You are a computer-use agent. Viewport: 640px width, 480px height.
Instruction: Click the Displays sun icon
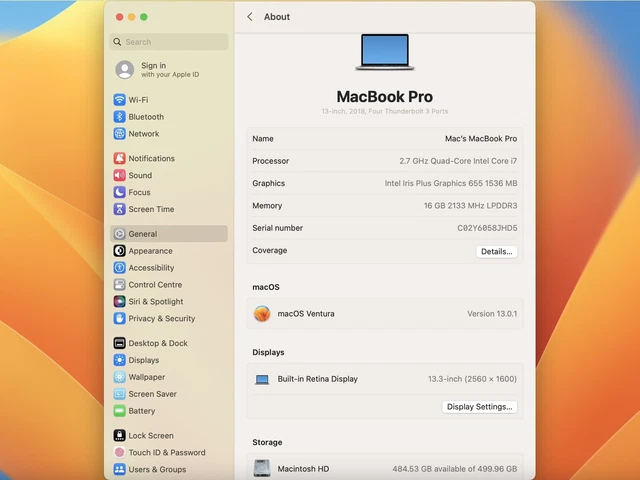point(119,360)
